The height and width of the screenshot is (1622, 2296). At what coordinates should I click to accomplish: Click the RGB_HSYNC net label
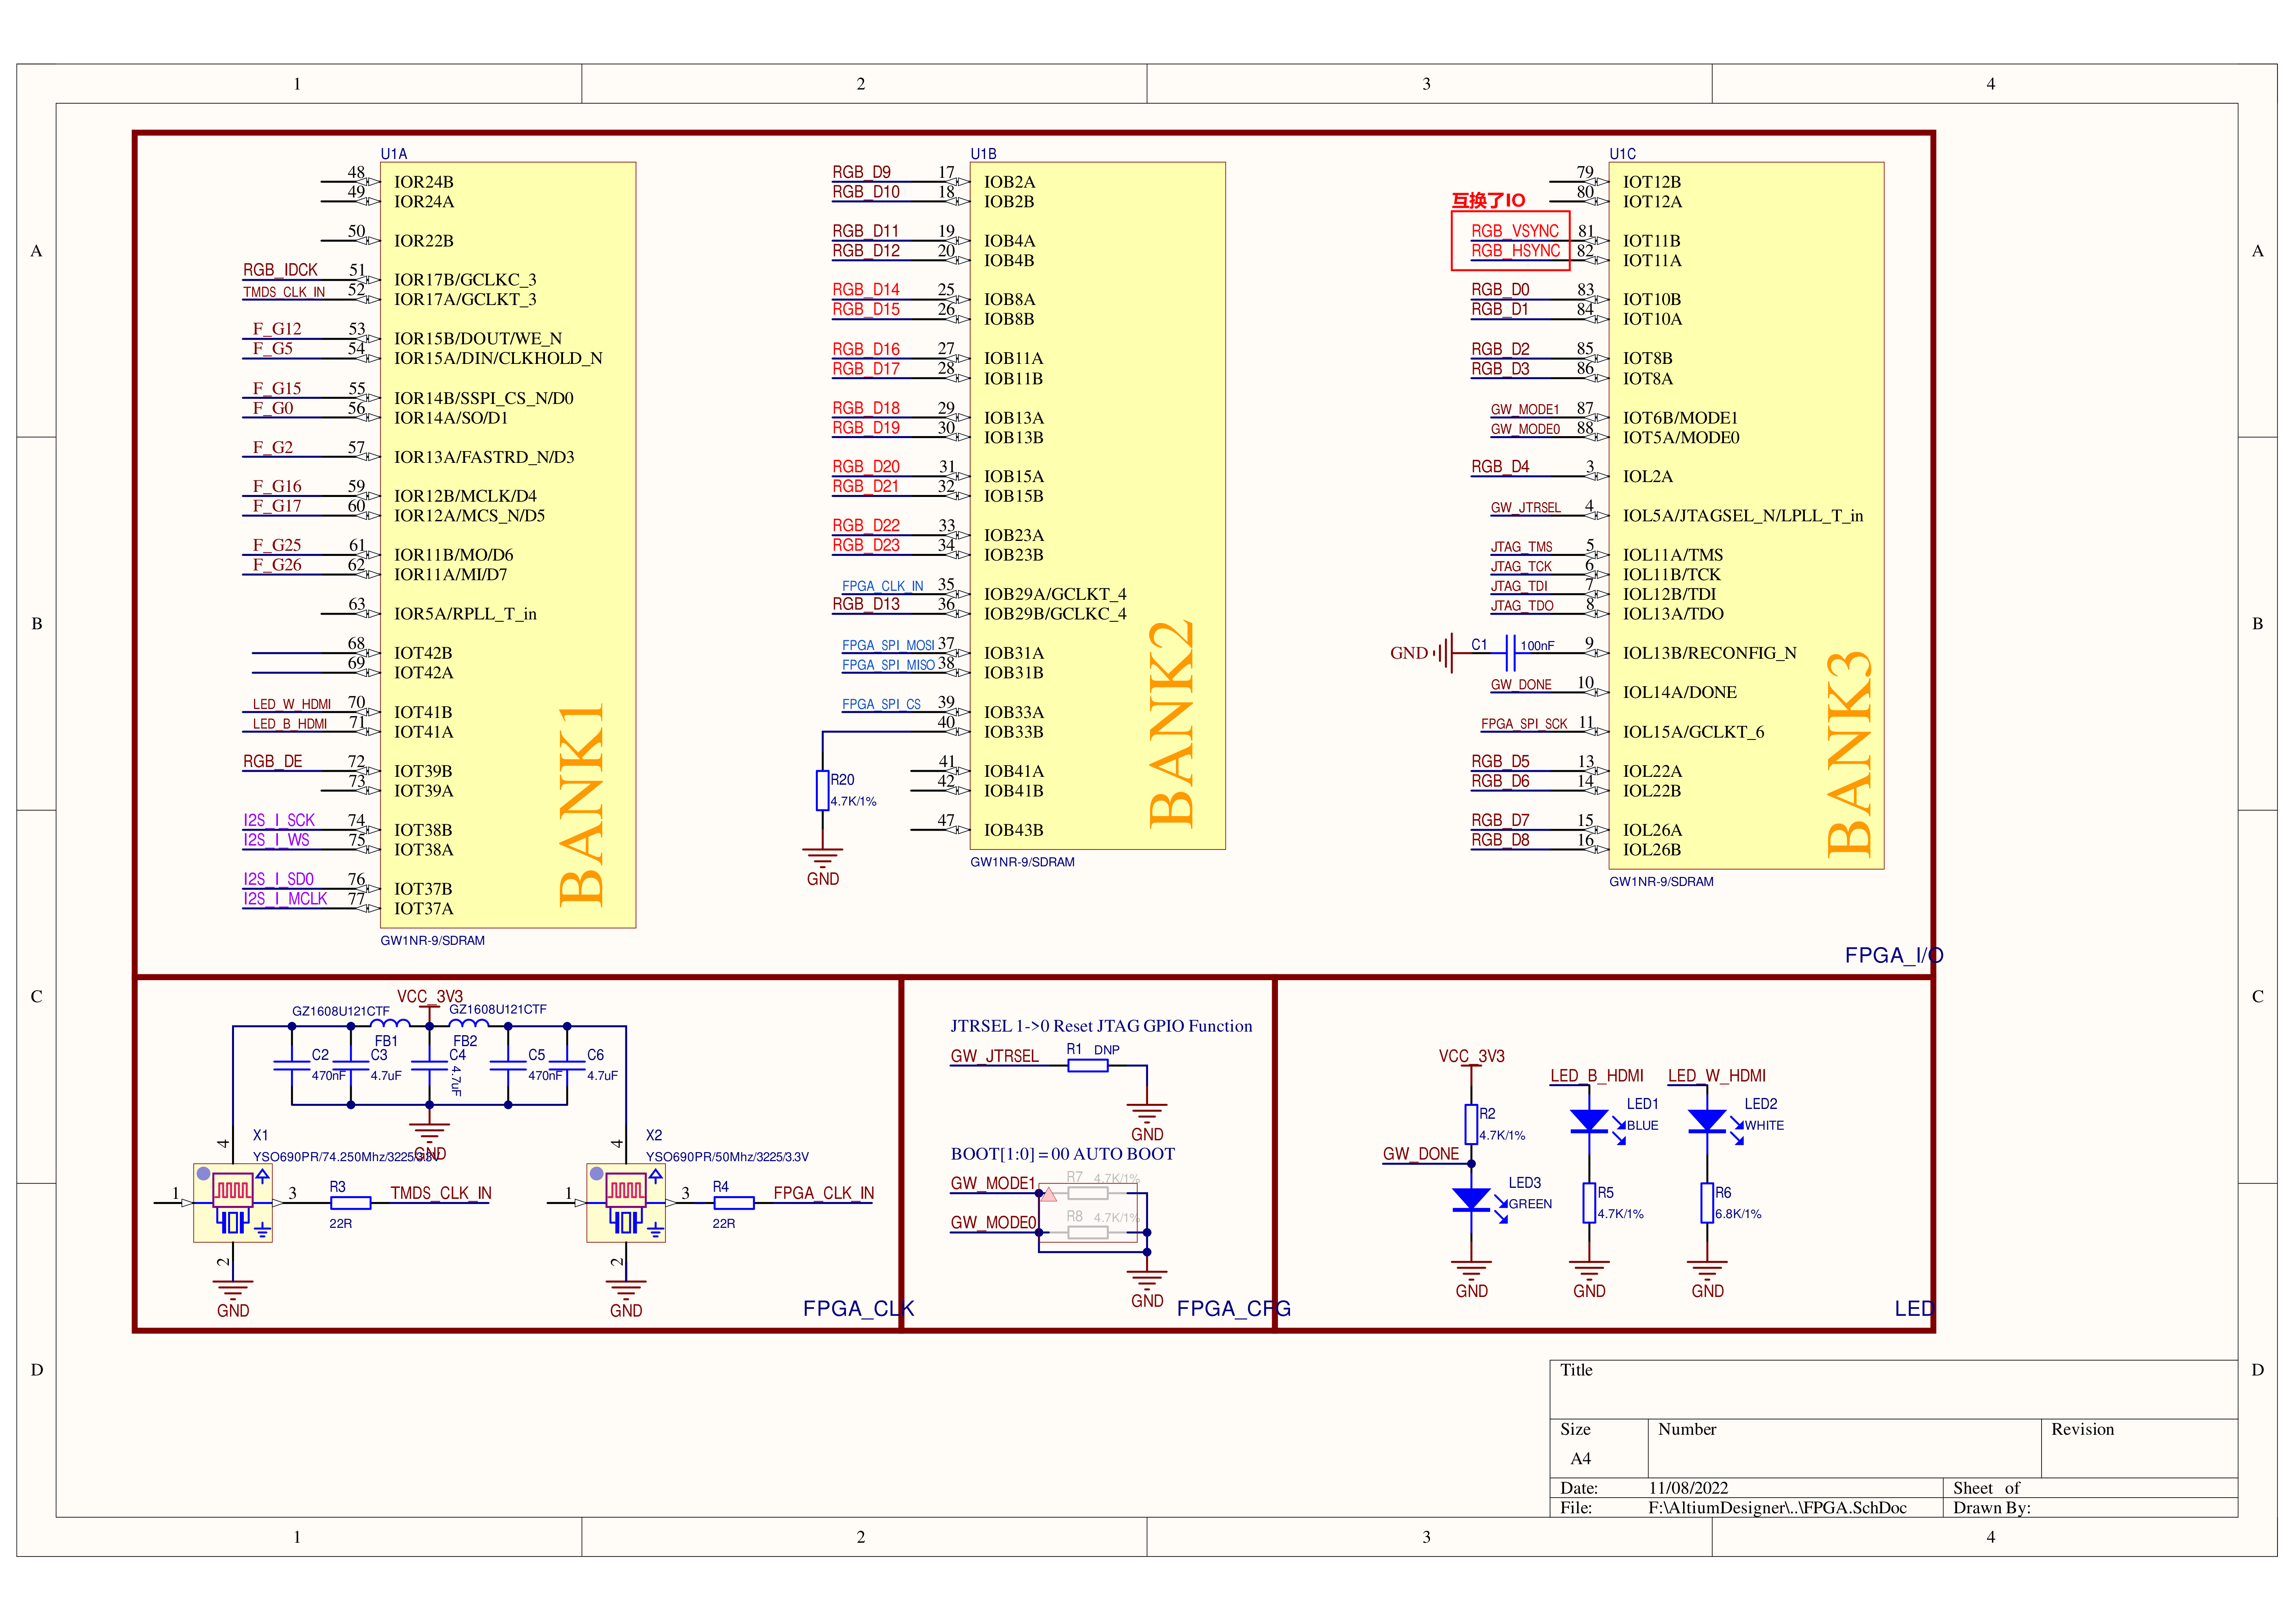click(x=1515, y=251)
